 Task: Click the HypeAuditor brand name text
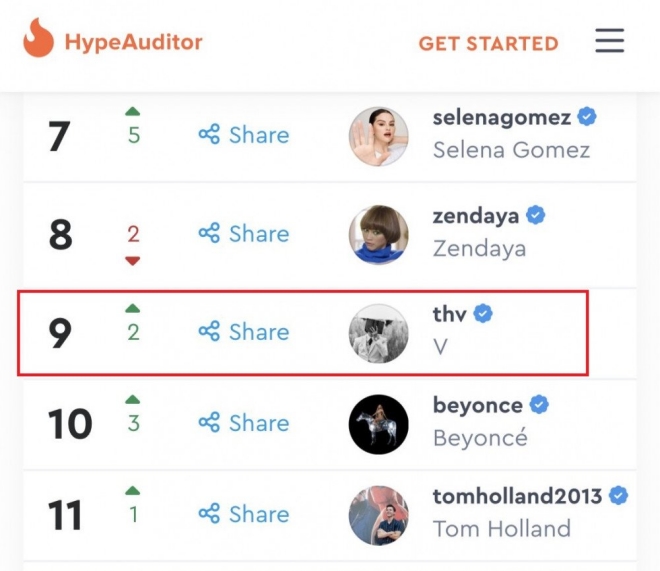point(133,42)
